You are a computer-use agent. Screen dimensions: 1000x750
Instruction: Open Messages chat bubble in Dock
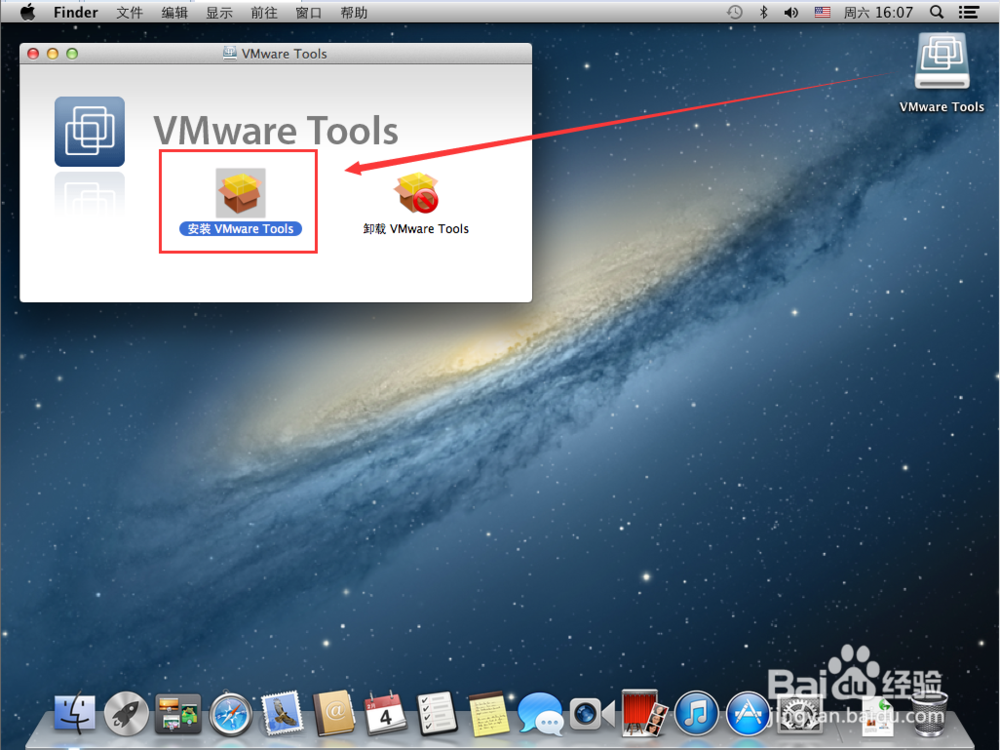coord(541,714)
